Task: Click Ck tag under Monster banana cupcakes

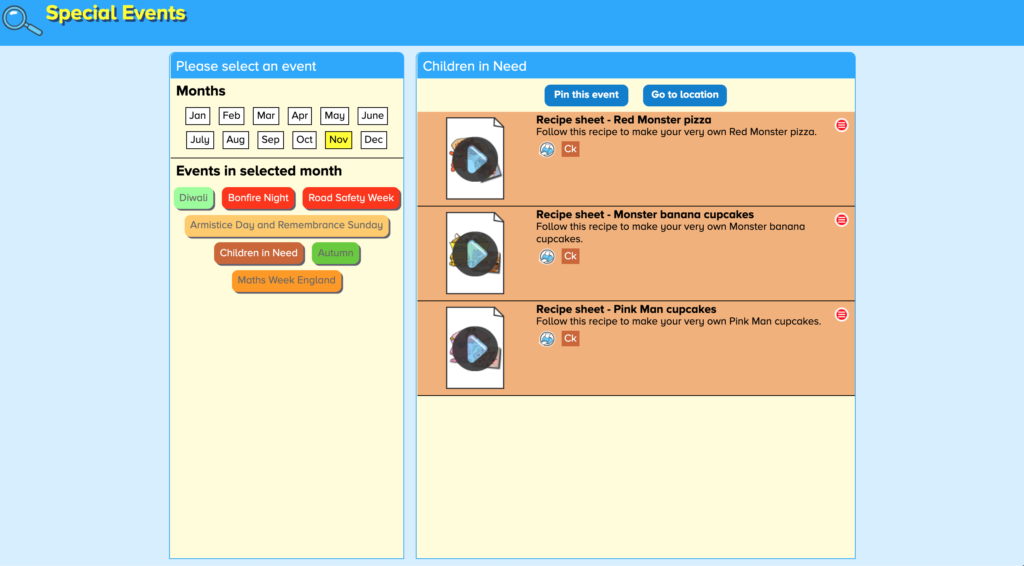Action: [570, 256]
